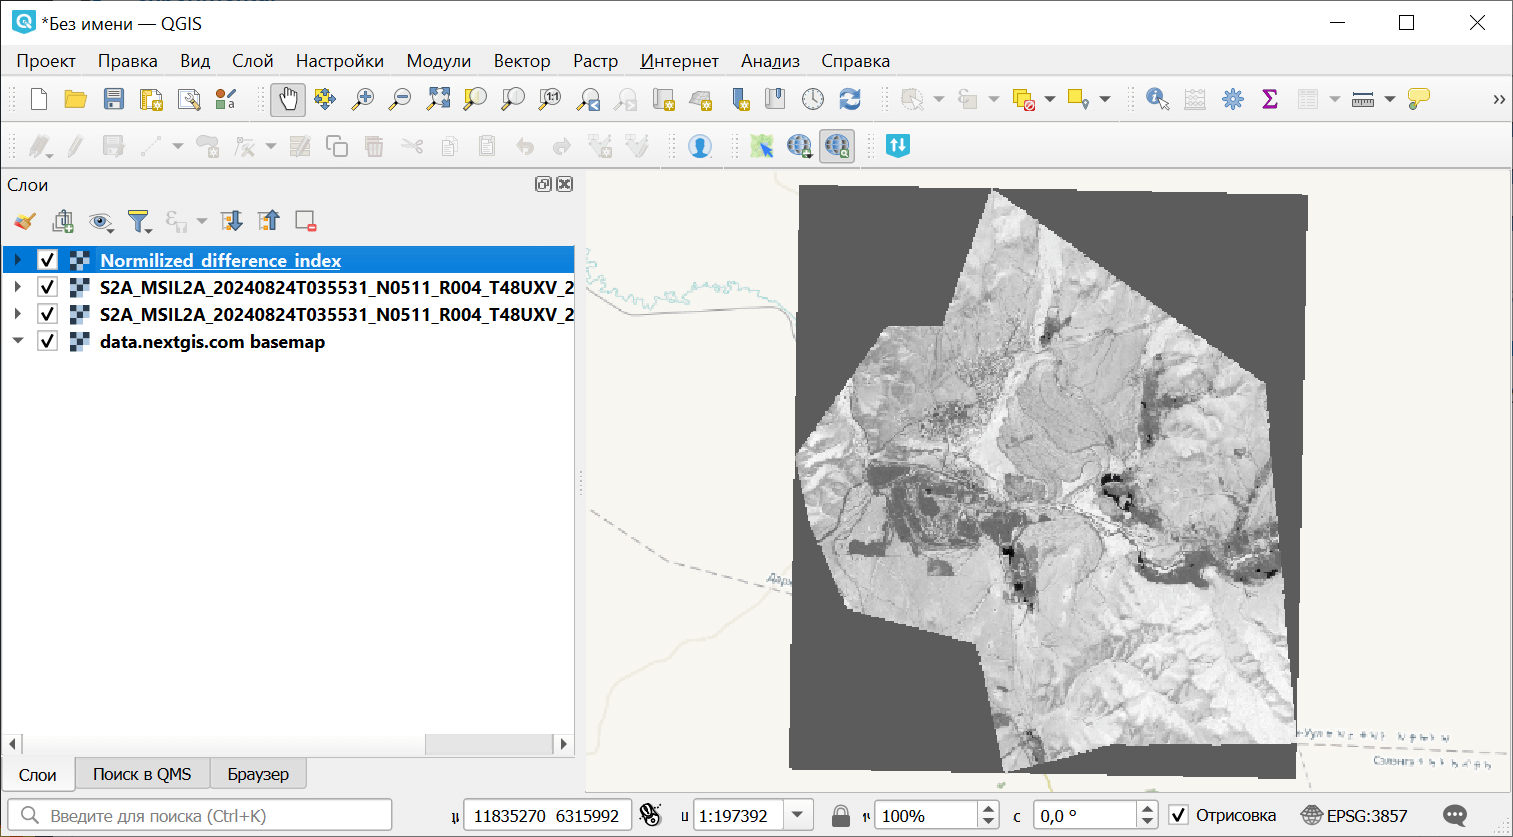Hide the Normilized_difference_index layer
The height and width of the screenshot is (837, 1513).
(47, 260)
